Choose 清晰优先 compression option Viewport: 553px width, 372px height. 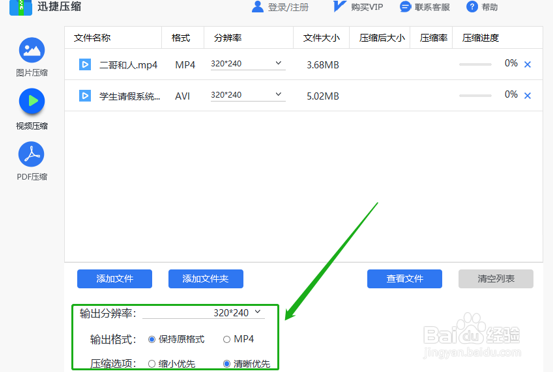(227, 364)
